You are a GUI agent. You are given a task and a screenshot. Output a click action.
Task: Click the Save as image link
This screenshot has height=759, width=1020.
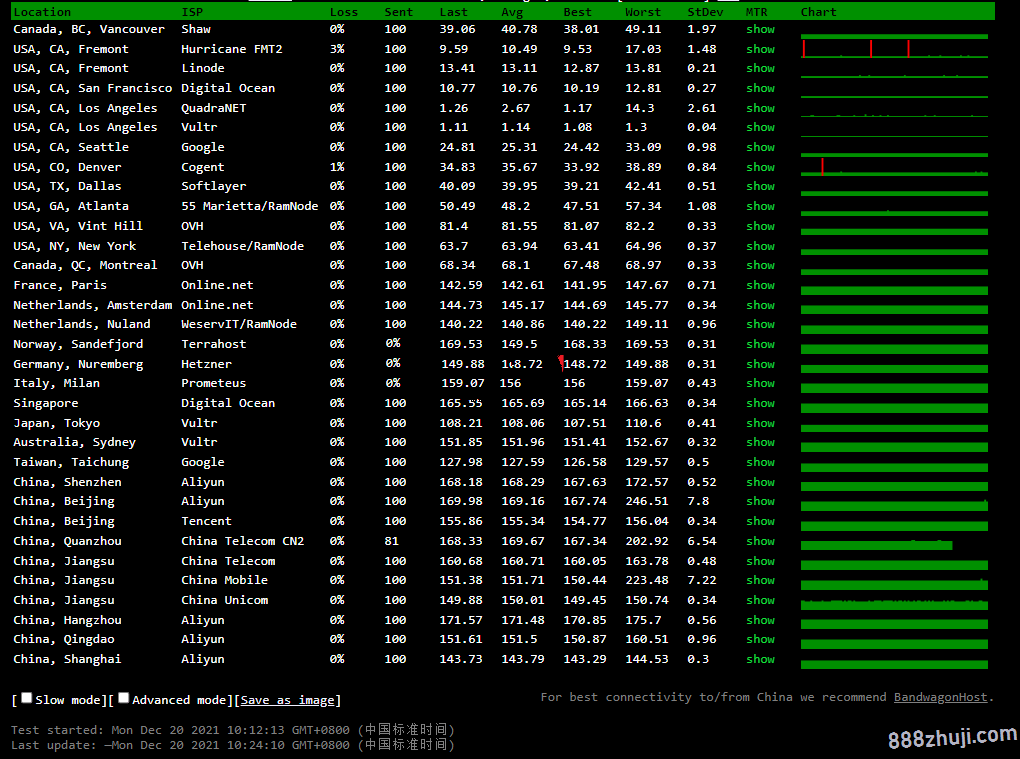point(287,700)
